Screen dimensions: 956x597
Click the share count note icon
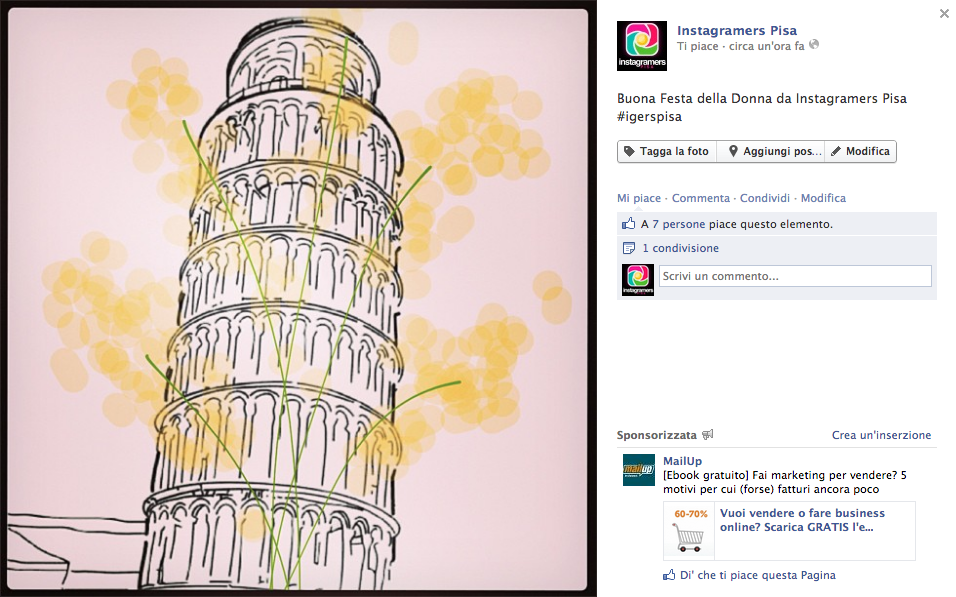tap(629, 248)
